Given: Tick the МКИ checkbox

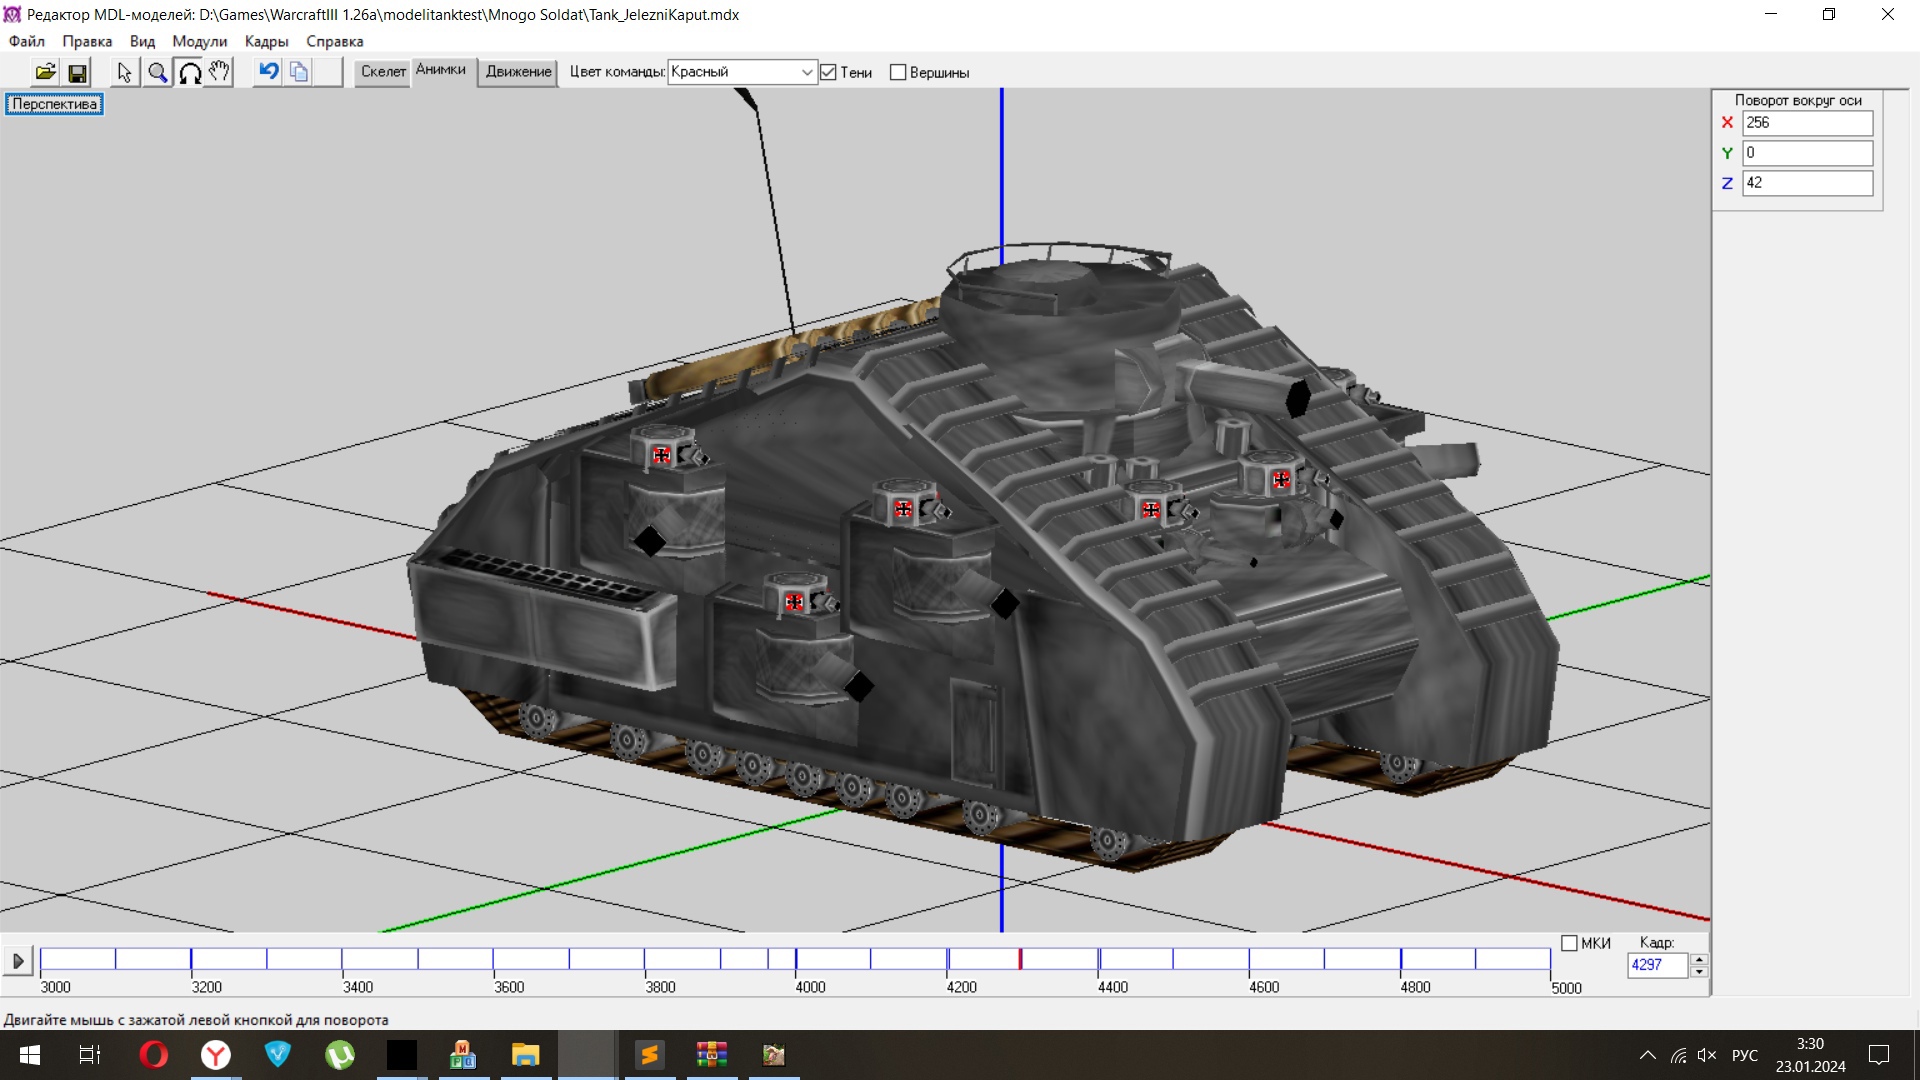Looking at the screenshot, I should 1569,943.
